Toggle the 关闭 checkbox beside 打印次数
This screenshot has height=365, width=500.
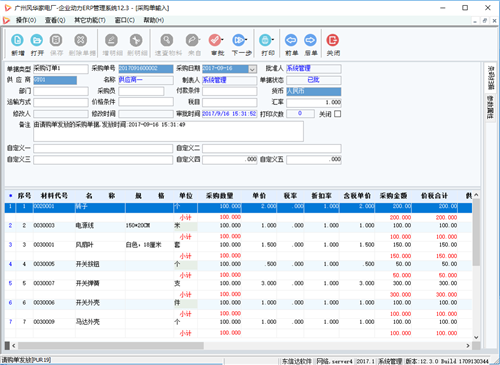pos(338,114)
